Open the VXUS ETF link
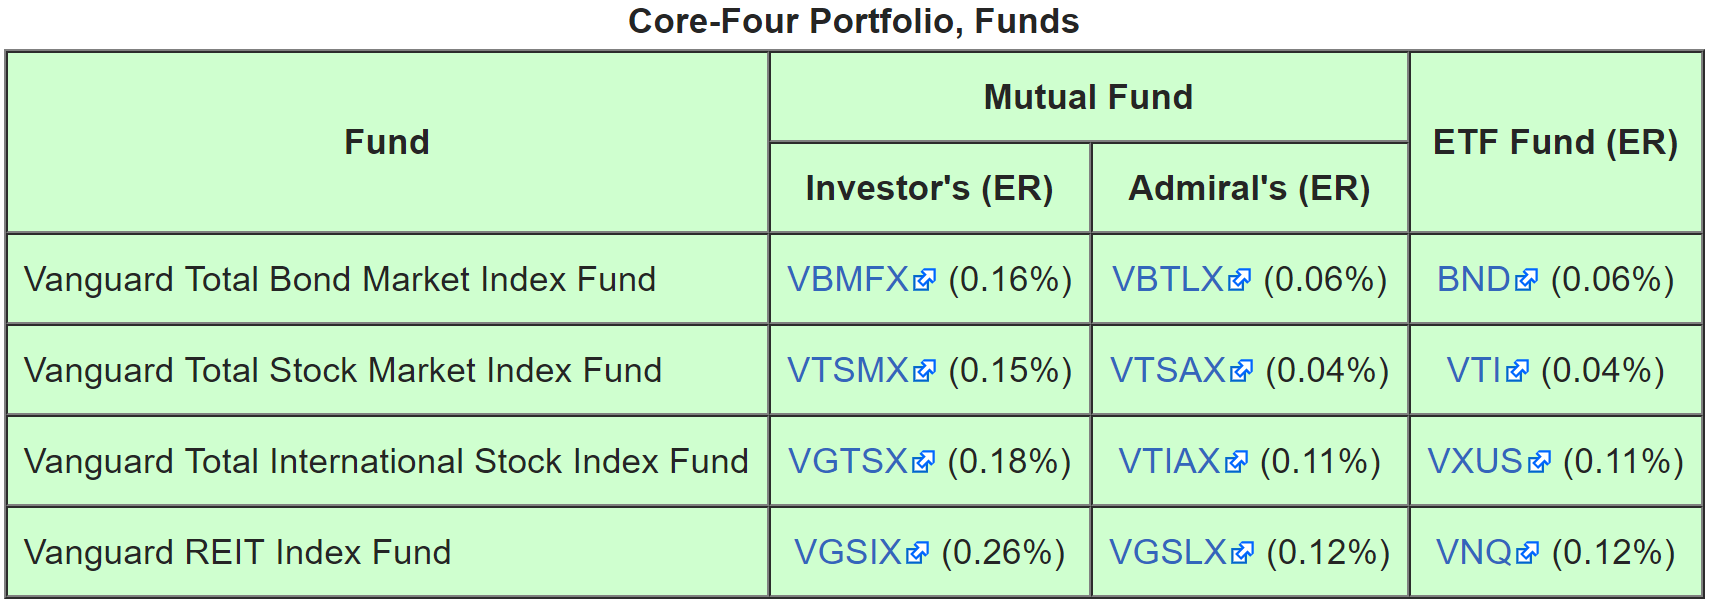 1475,462
